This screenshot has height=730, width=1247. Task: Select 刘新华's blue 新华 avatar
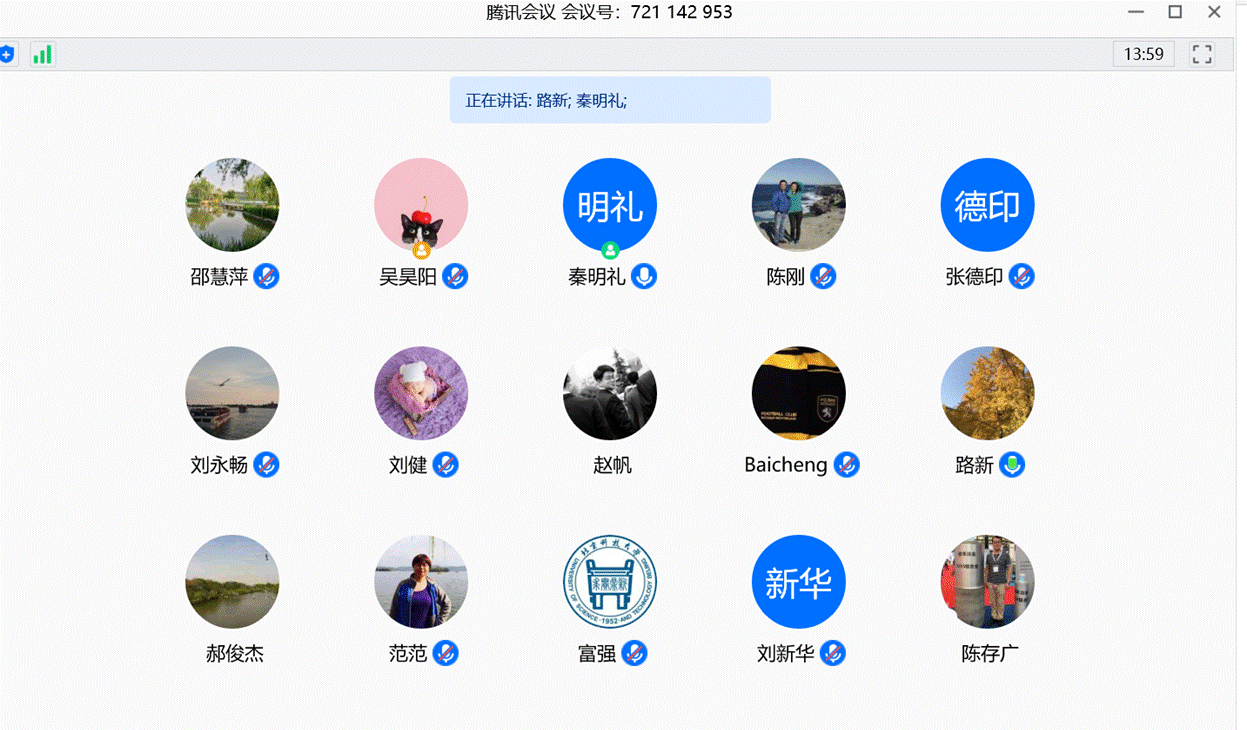(798, 582)
